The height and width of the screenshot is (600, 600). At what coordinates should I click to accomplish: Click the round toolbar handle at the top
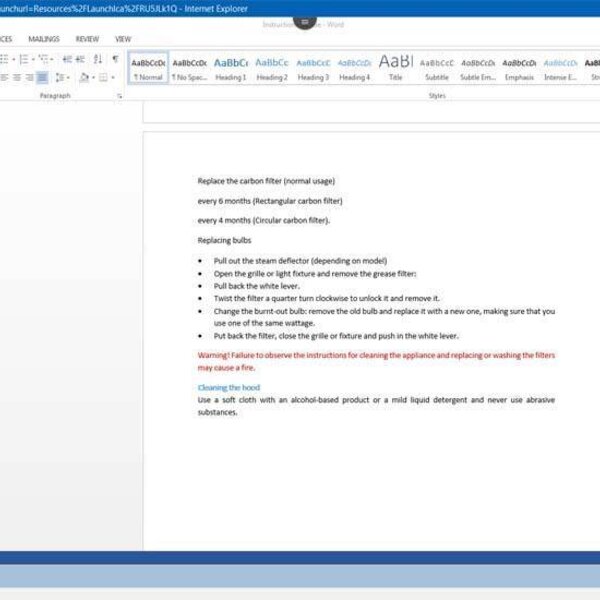[305, 22]
